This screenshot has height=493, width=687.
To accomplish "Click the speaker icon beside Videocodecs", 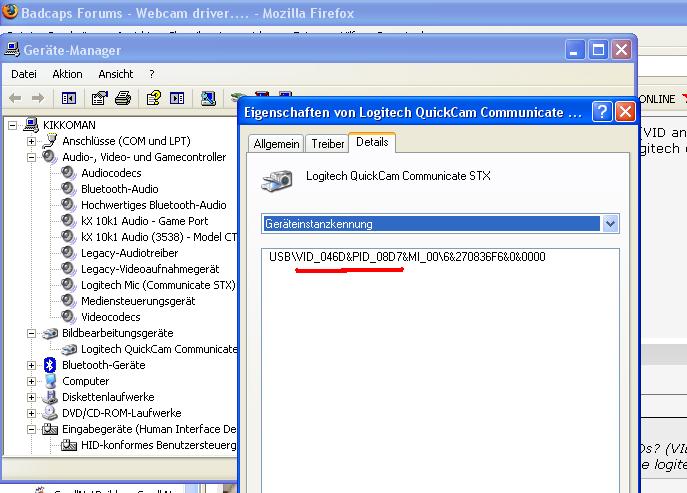I will pos(68,316).
